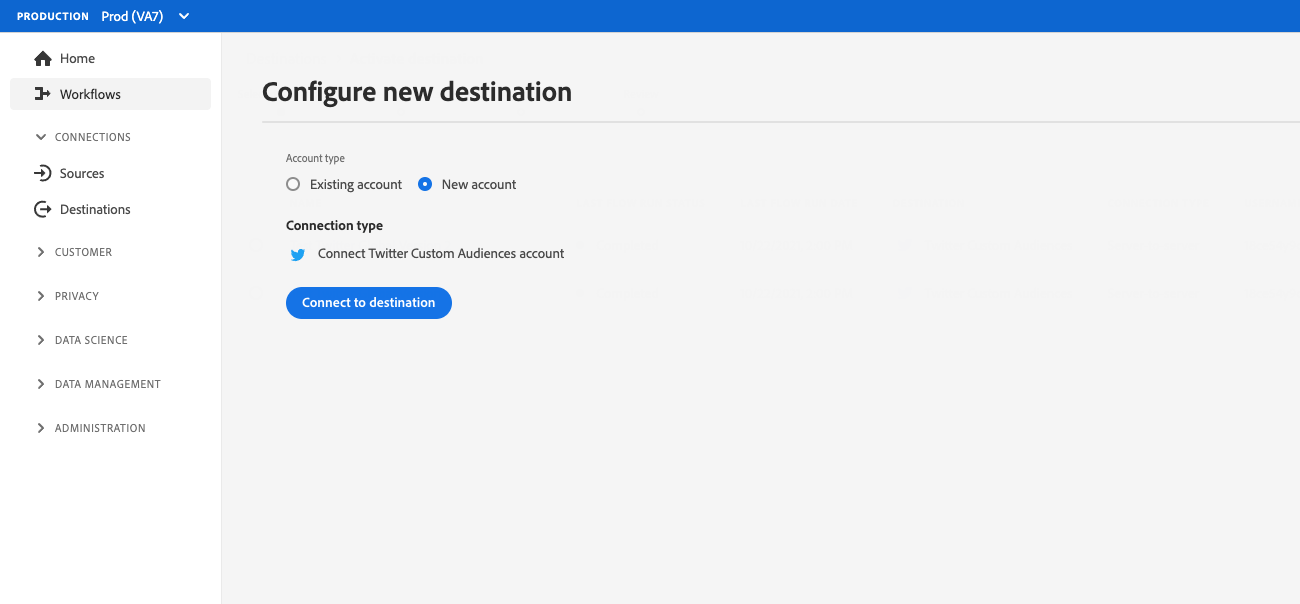The image size is (1300, 604).
Task: Navigate to Destinations in the sidebar
Action: click(95, 209)
